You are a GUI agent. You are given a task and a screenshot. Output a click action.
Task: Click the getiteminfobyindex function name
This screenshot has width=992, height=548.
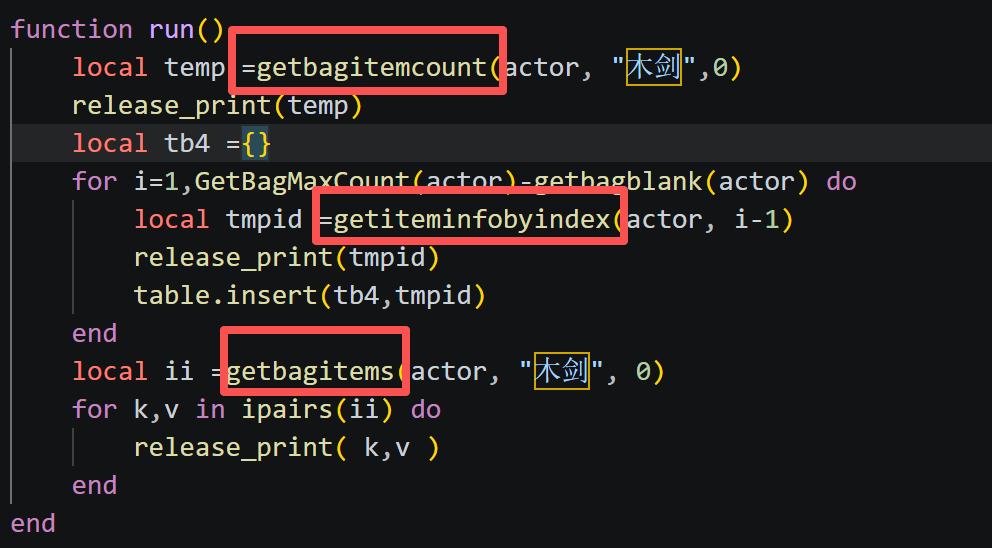click(472, 220)
